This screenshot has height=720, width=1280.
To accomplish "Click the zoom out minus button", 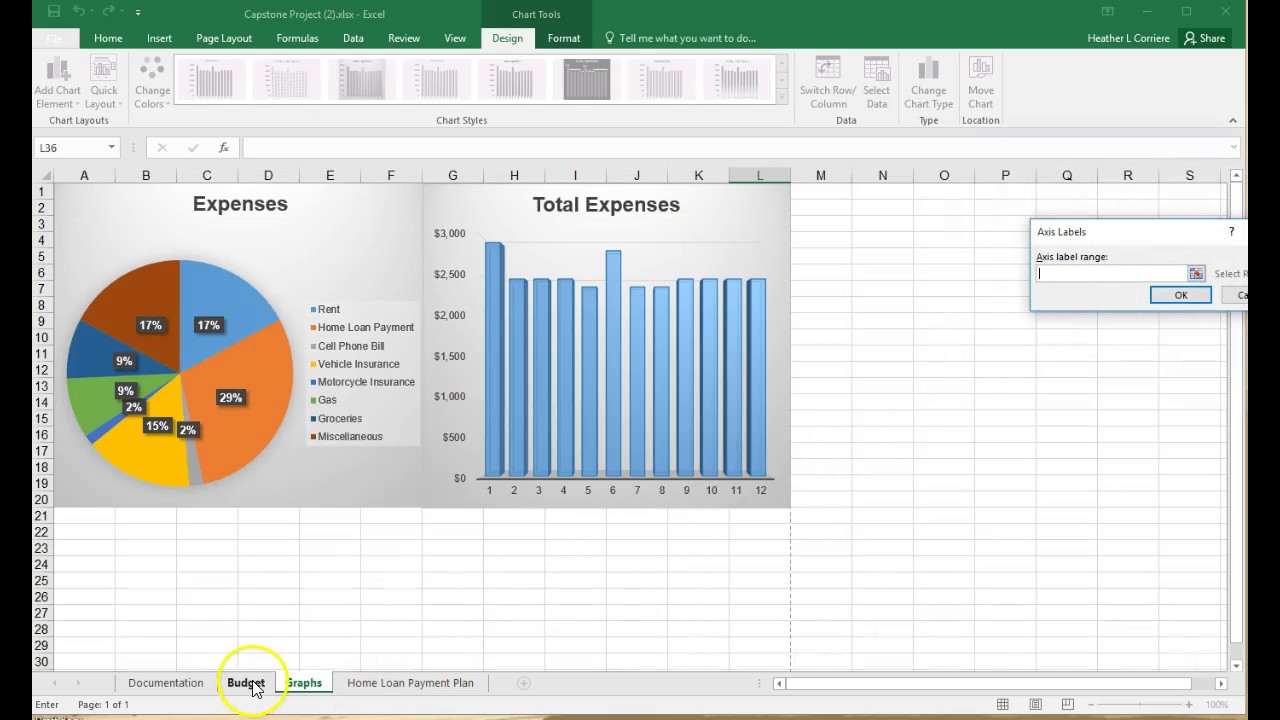I will tap(1091, 705).
